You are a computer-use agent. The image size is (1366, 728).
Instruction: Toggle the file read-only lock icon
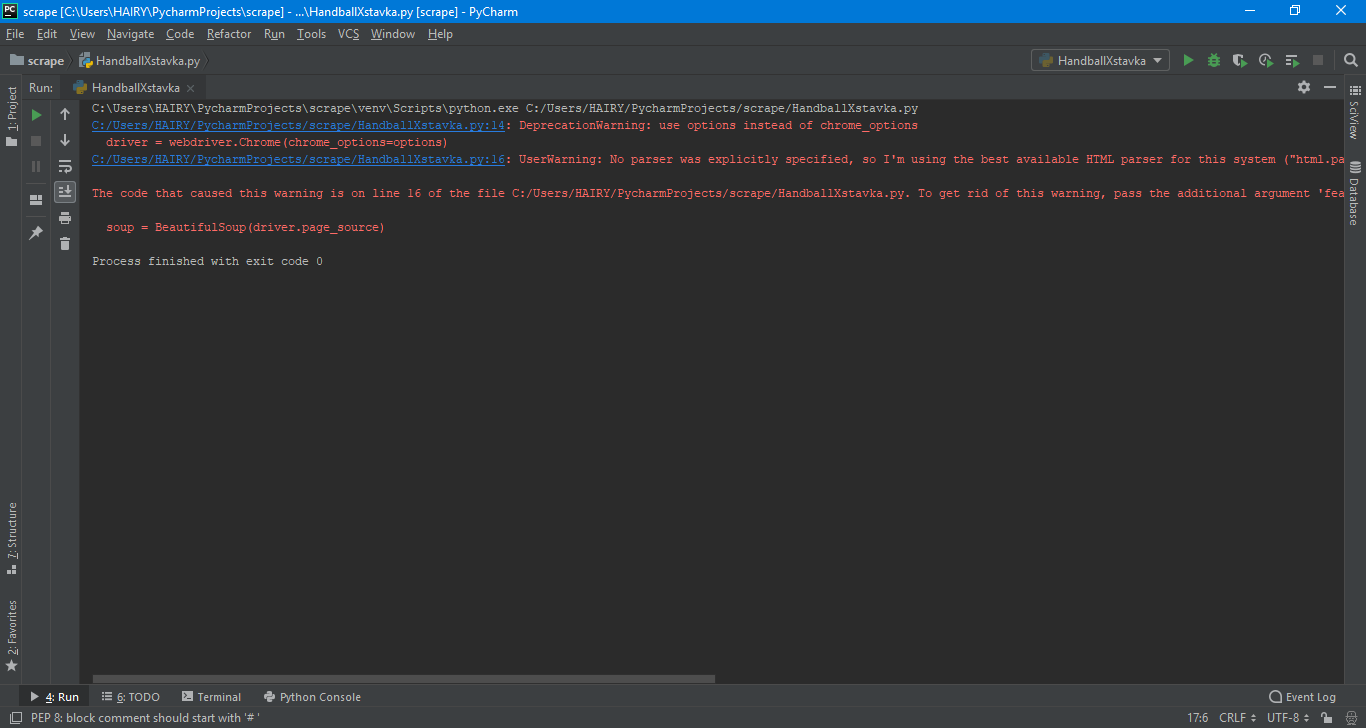(x=1326, y=718)
